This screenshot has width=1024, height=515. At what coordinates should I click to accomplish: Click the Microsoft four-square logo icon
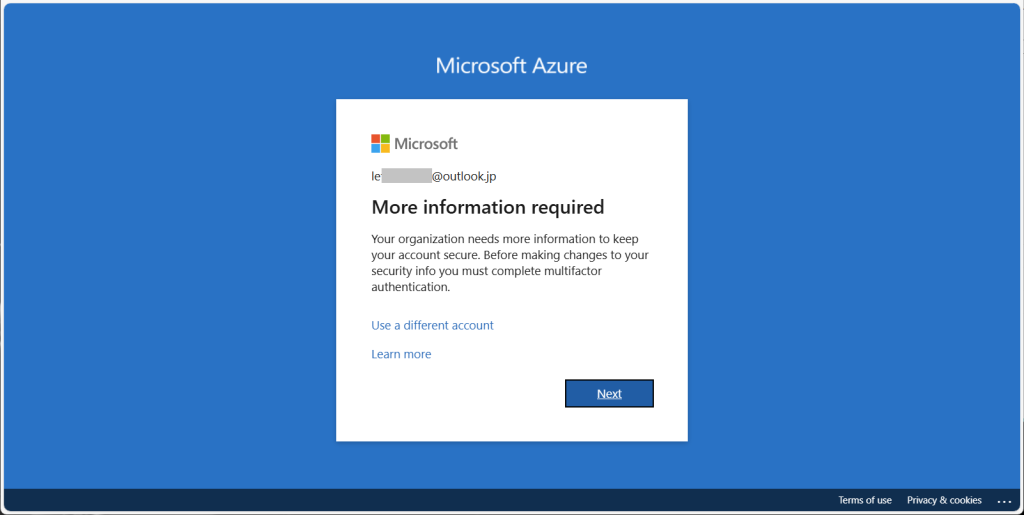point(381,143)
